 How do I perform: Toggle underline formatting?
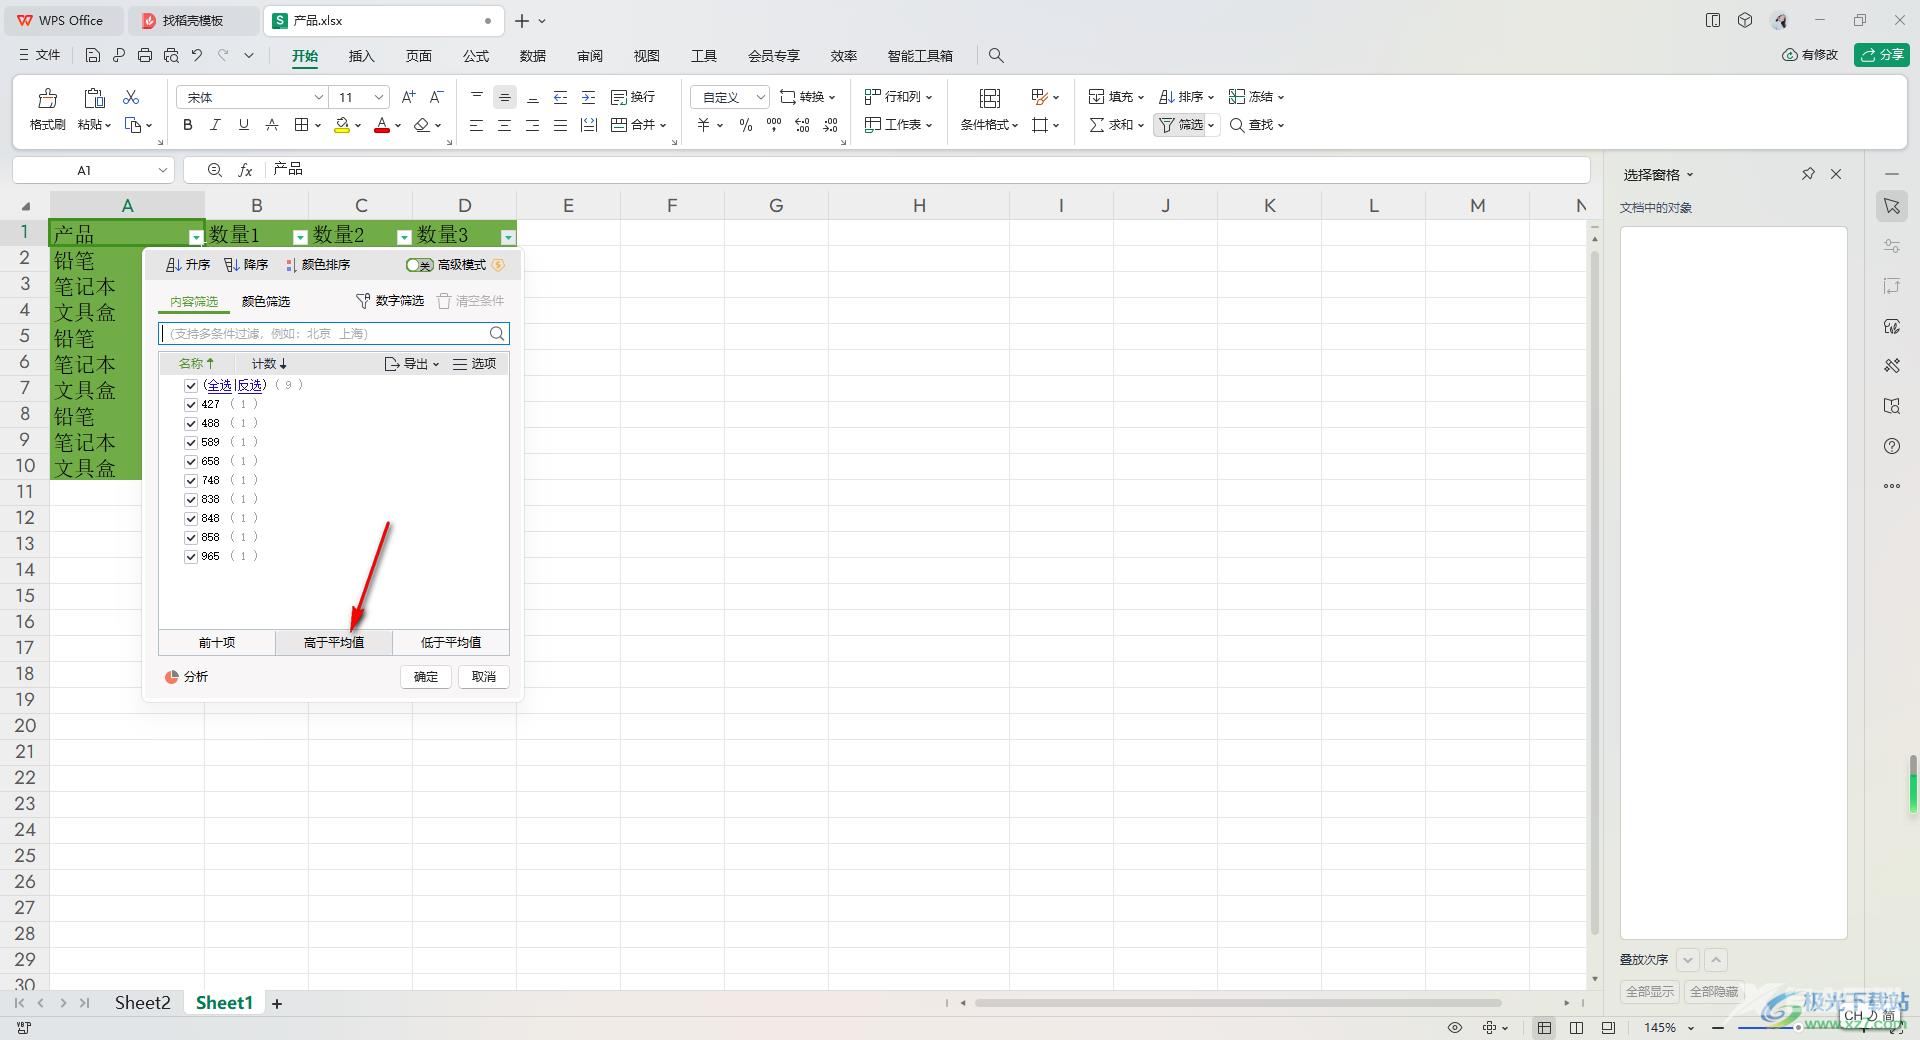pos(243,125)
